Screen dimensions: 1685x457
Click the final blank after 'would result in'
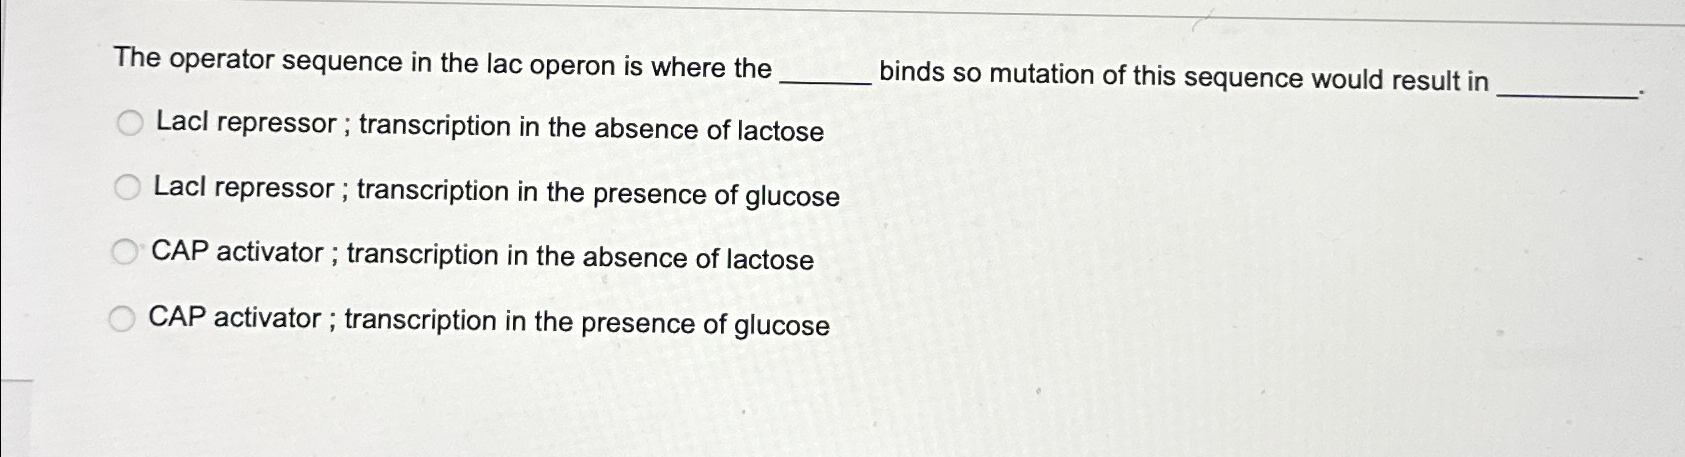click(1568, 90)
